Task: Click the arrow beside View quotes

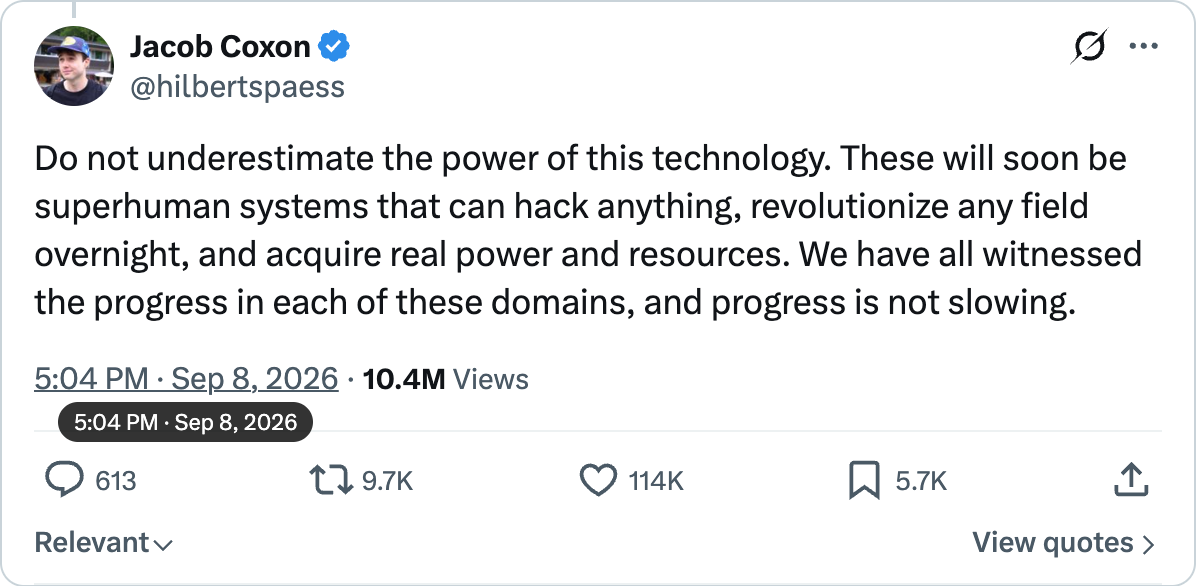Action: click(x=1148, y=544)
